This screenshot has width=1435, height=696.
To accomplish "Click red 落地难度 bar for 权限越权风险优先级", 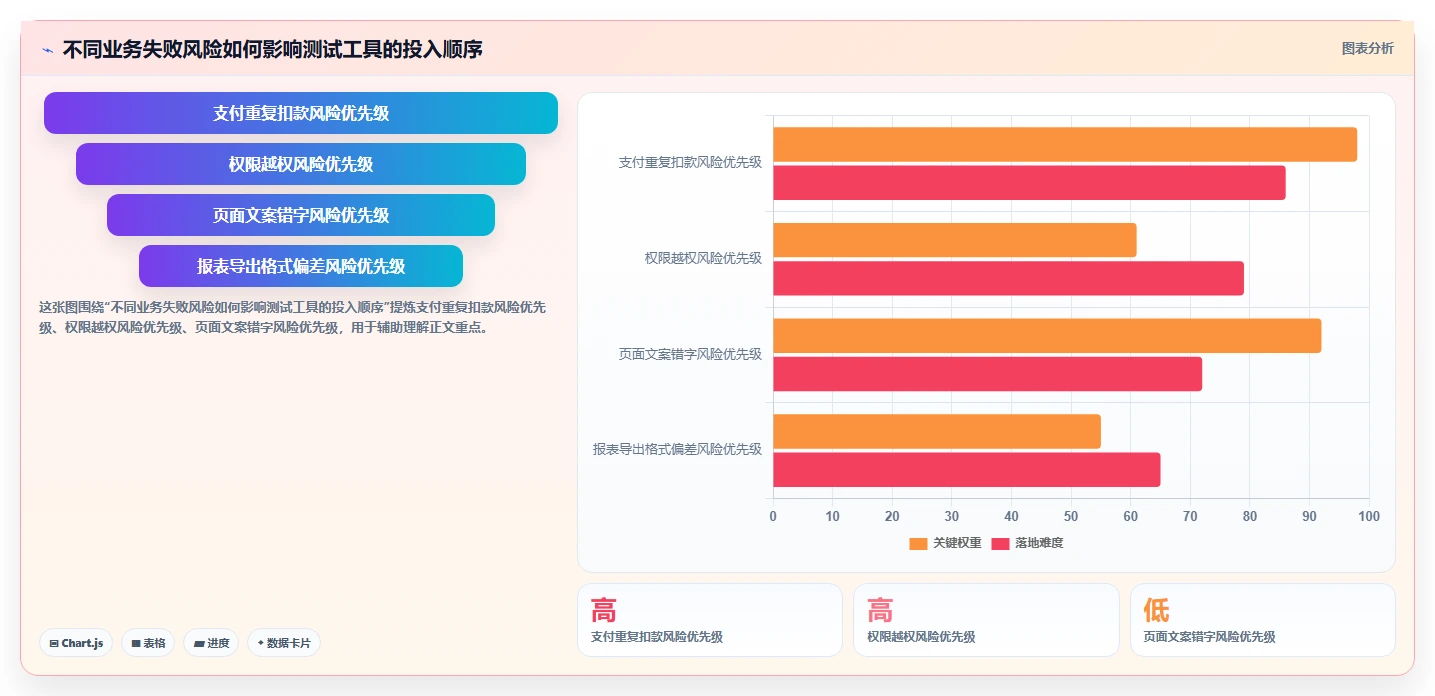I will tap(1008, 278).
